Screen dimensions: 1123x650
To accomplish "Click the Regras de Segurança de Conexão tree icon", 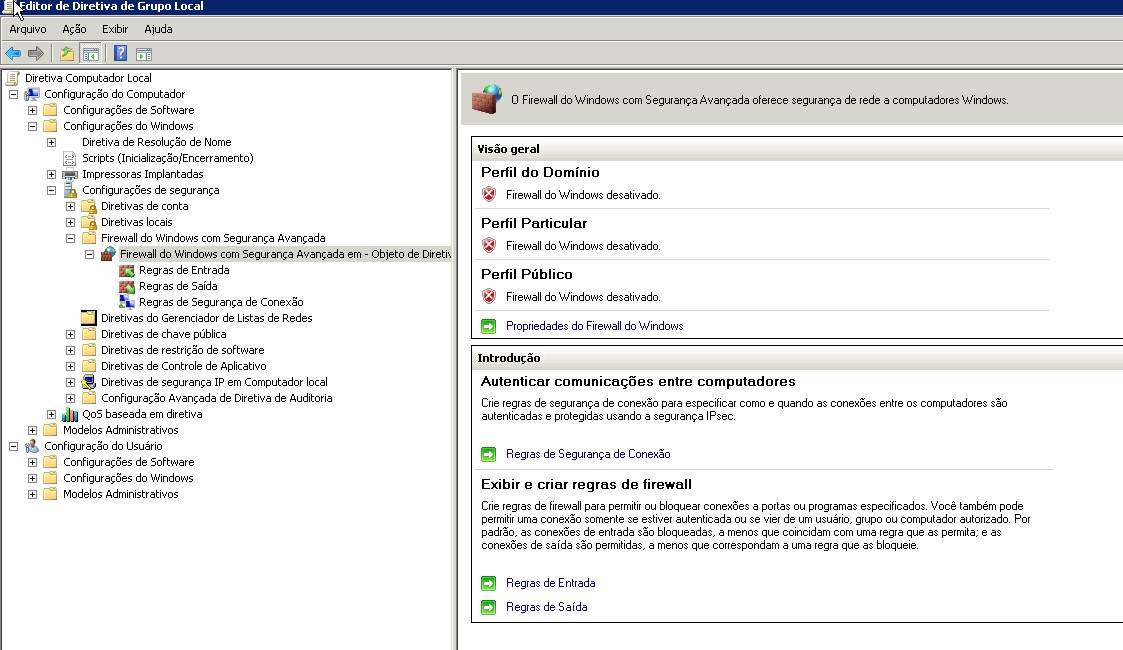I will tap(127, 302).
